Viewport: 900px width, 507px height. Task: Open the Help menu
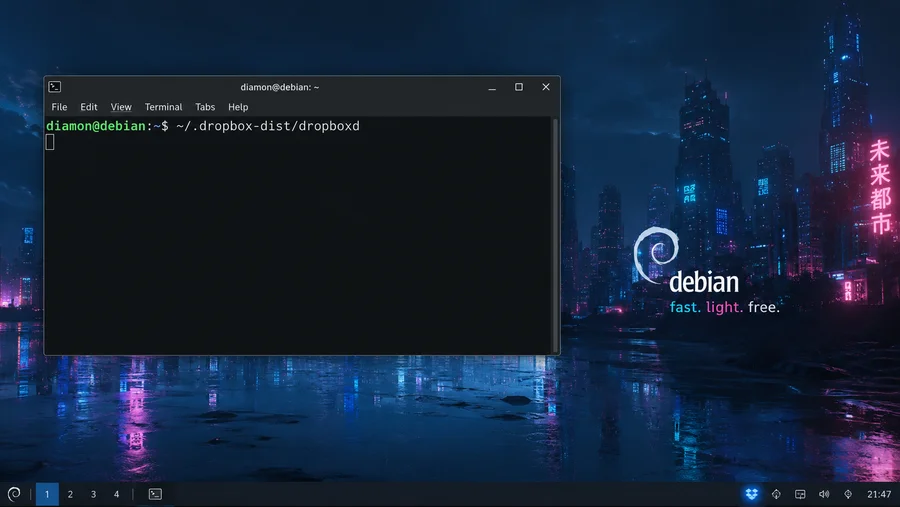238,107
